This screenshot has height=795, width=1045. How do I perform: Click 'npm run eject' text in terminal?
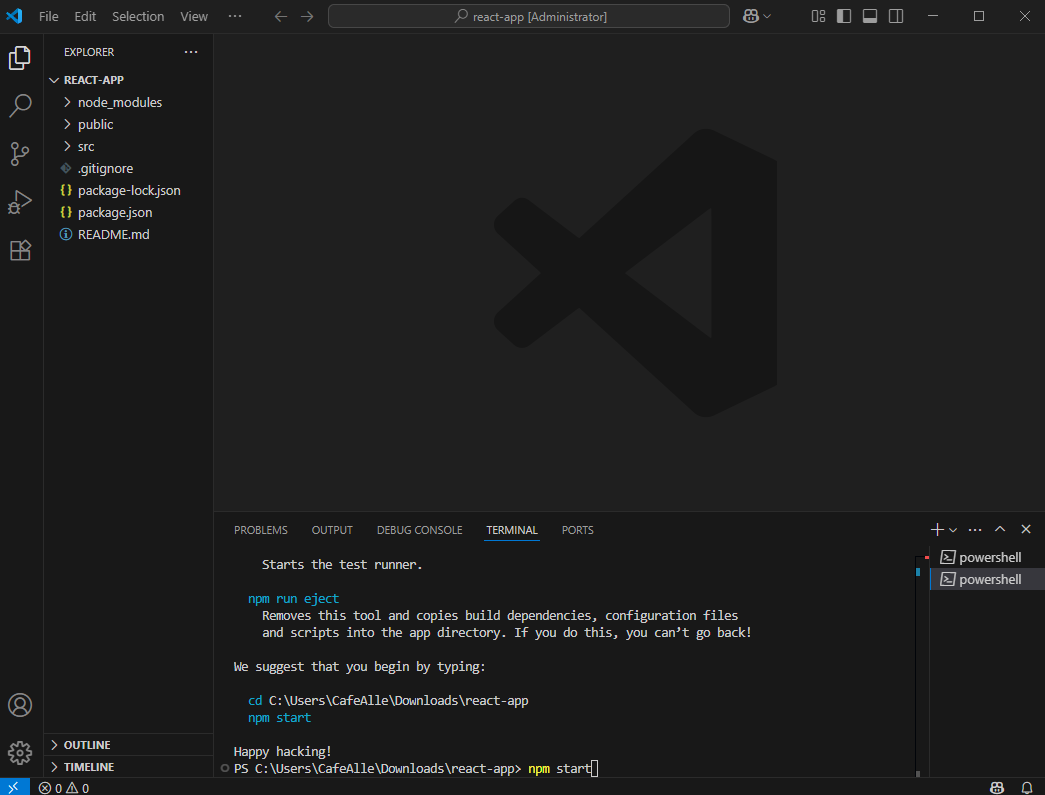293,598
